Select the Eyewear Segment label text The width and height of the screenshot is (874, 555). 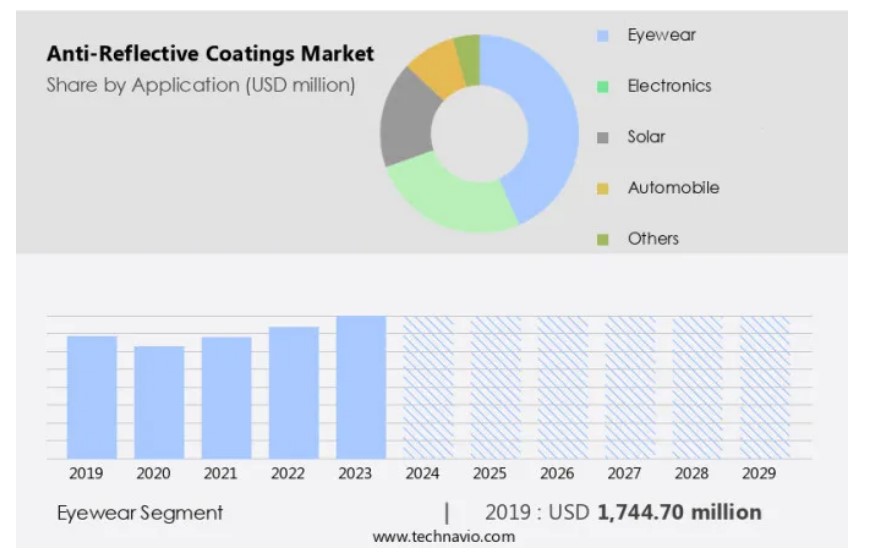pyautogui.click(x=140, y=513)
